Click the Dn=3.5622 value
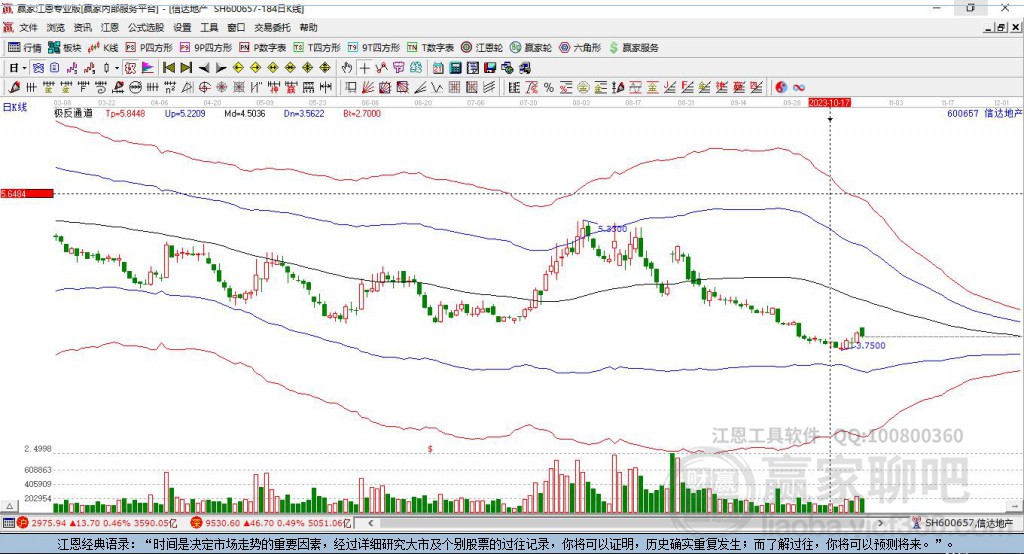The image size is (1024, 554). [x=304, y=114]
